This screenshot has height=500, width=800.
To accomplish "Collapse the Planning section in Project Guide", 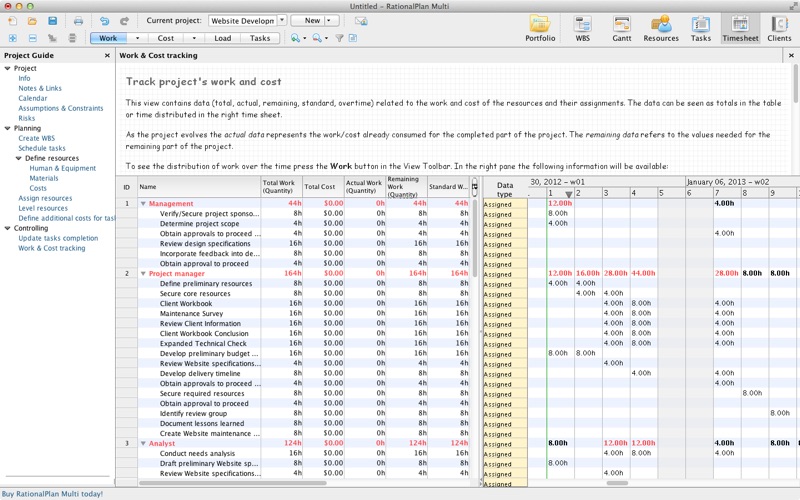I will pyautogui.click(x=7, y=128).
